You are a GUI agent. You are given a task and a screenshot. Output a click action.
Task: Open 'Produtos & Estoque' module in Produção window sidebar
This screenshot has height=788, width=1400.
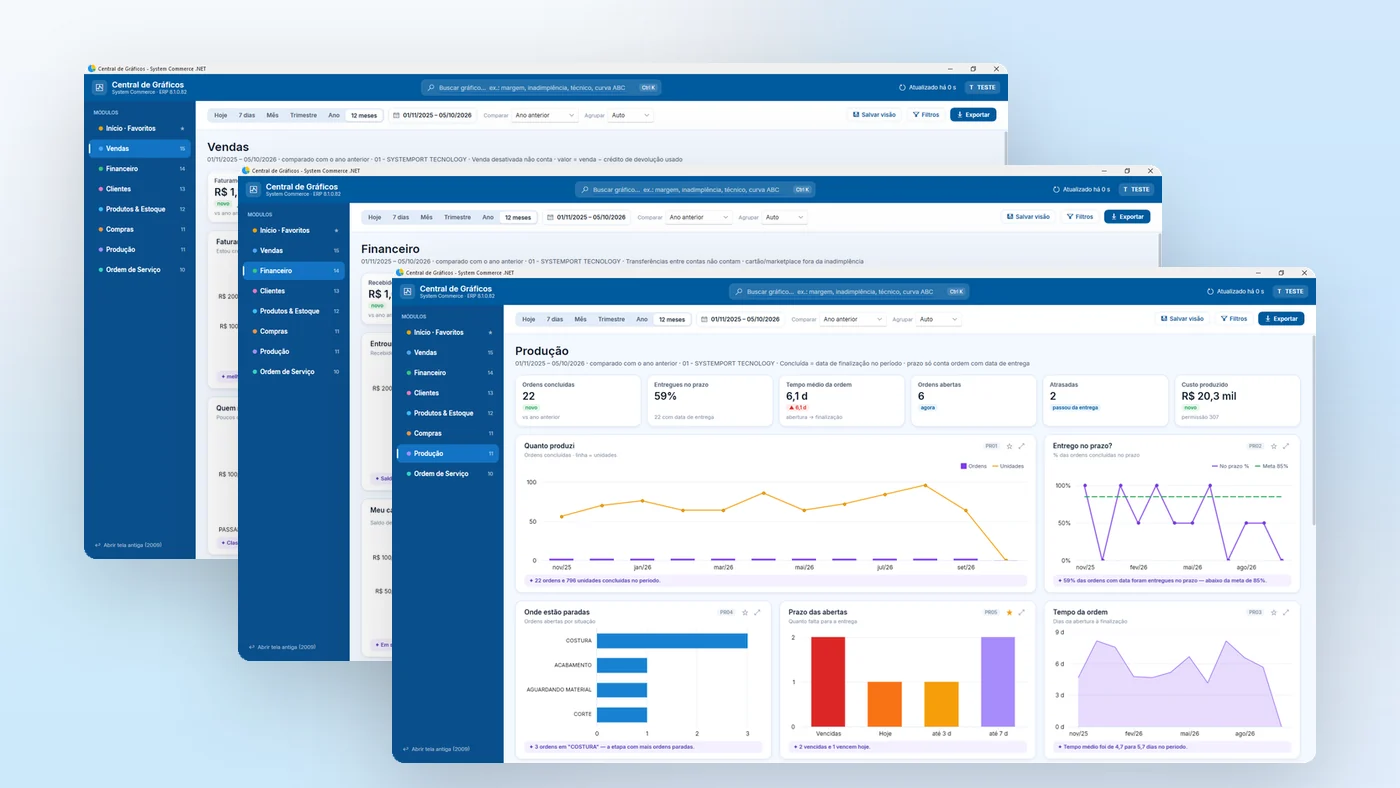(447, 413)
